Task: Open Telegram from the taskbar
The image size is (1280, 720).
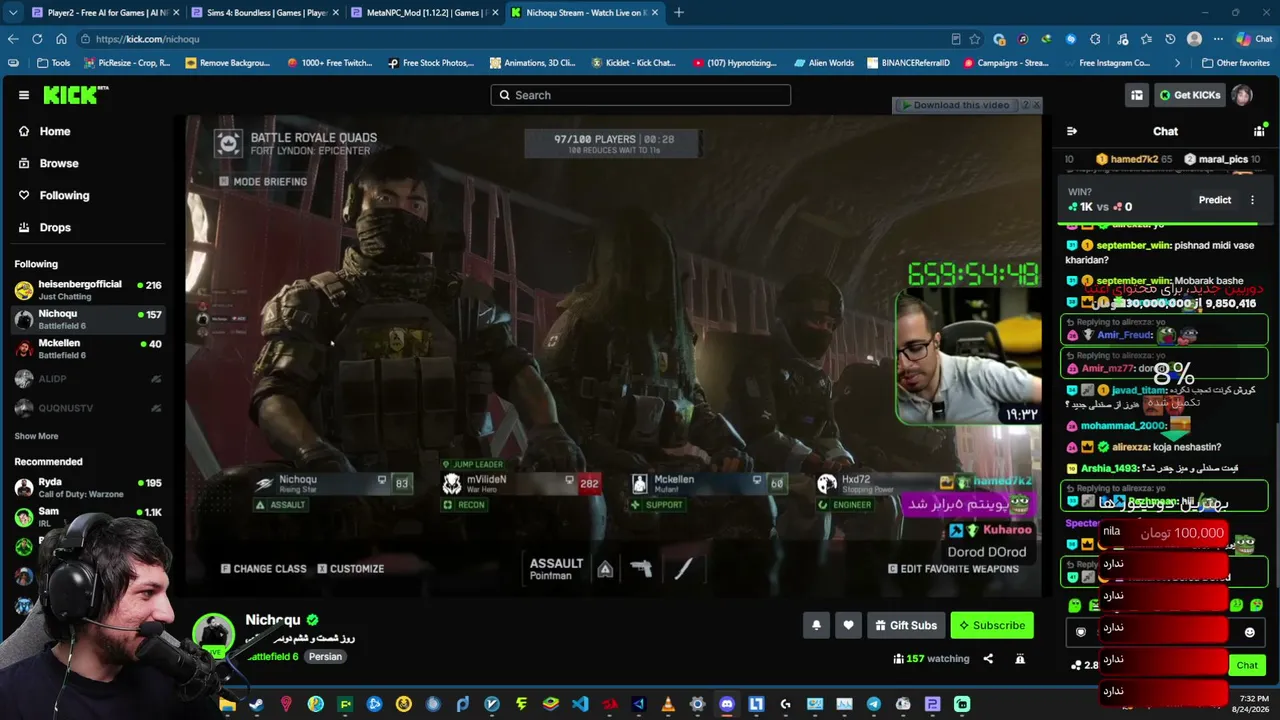Action: (x=874, y=704)
